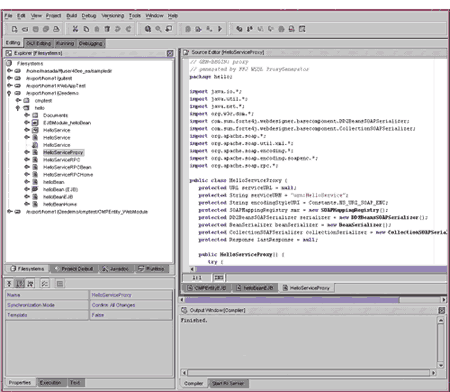Click the source editor horizontal scrollbar
Image resolution: width=450 pixels, height=392 pixels.
pyautogui.click(x=320, y=269)
